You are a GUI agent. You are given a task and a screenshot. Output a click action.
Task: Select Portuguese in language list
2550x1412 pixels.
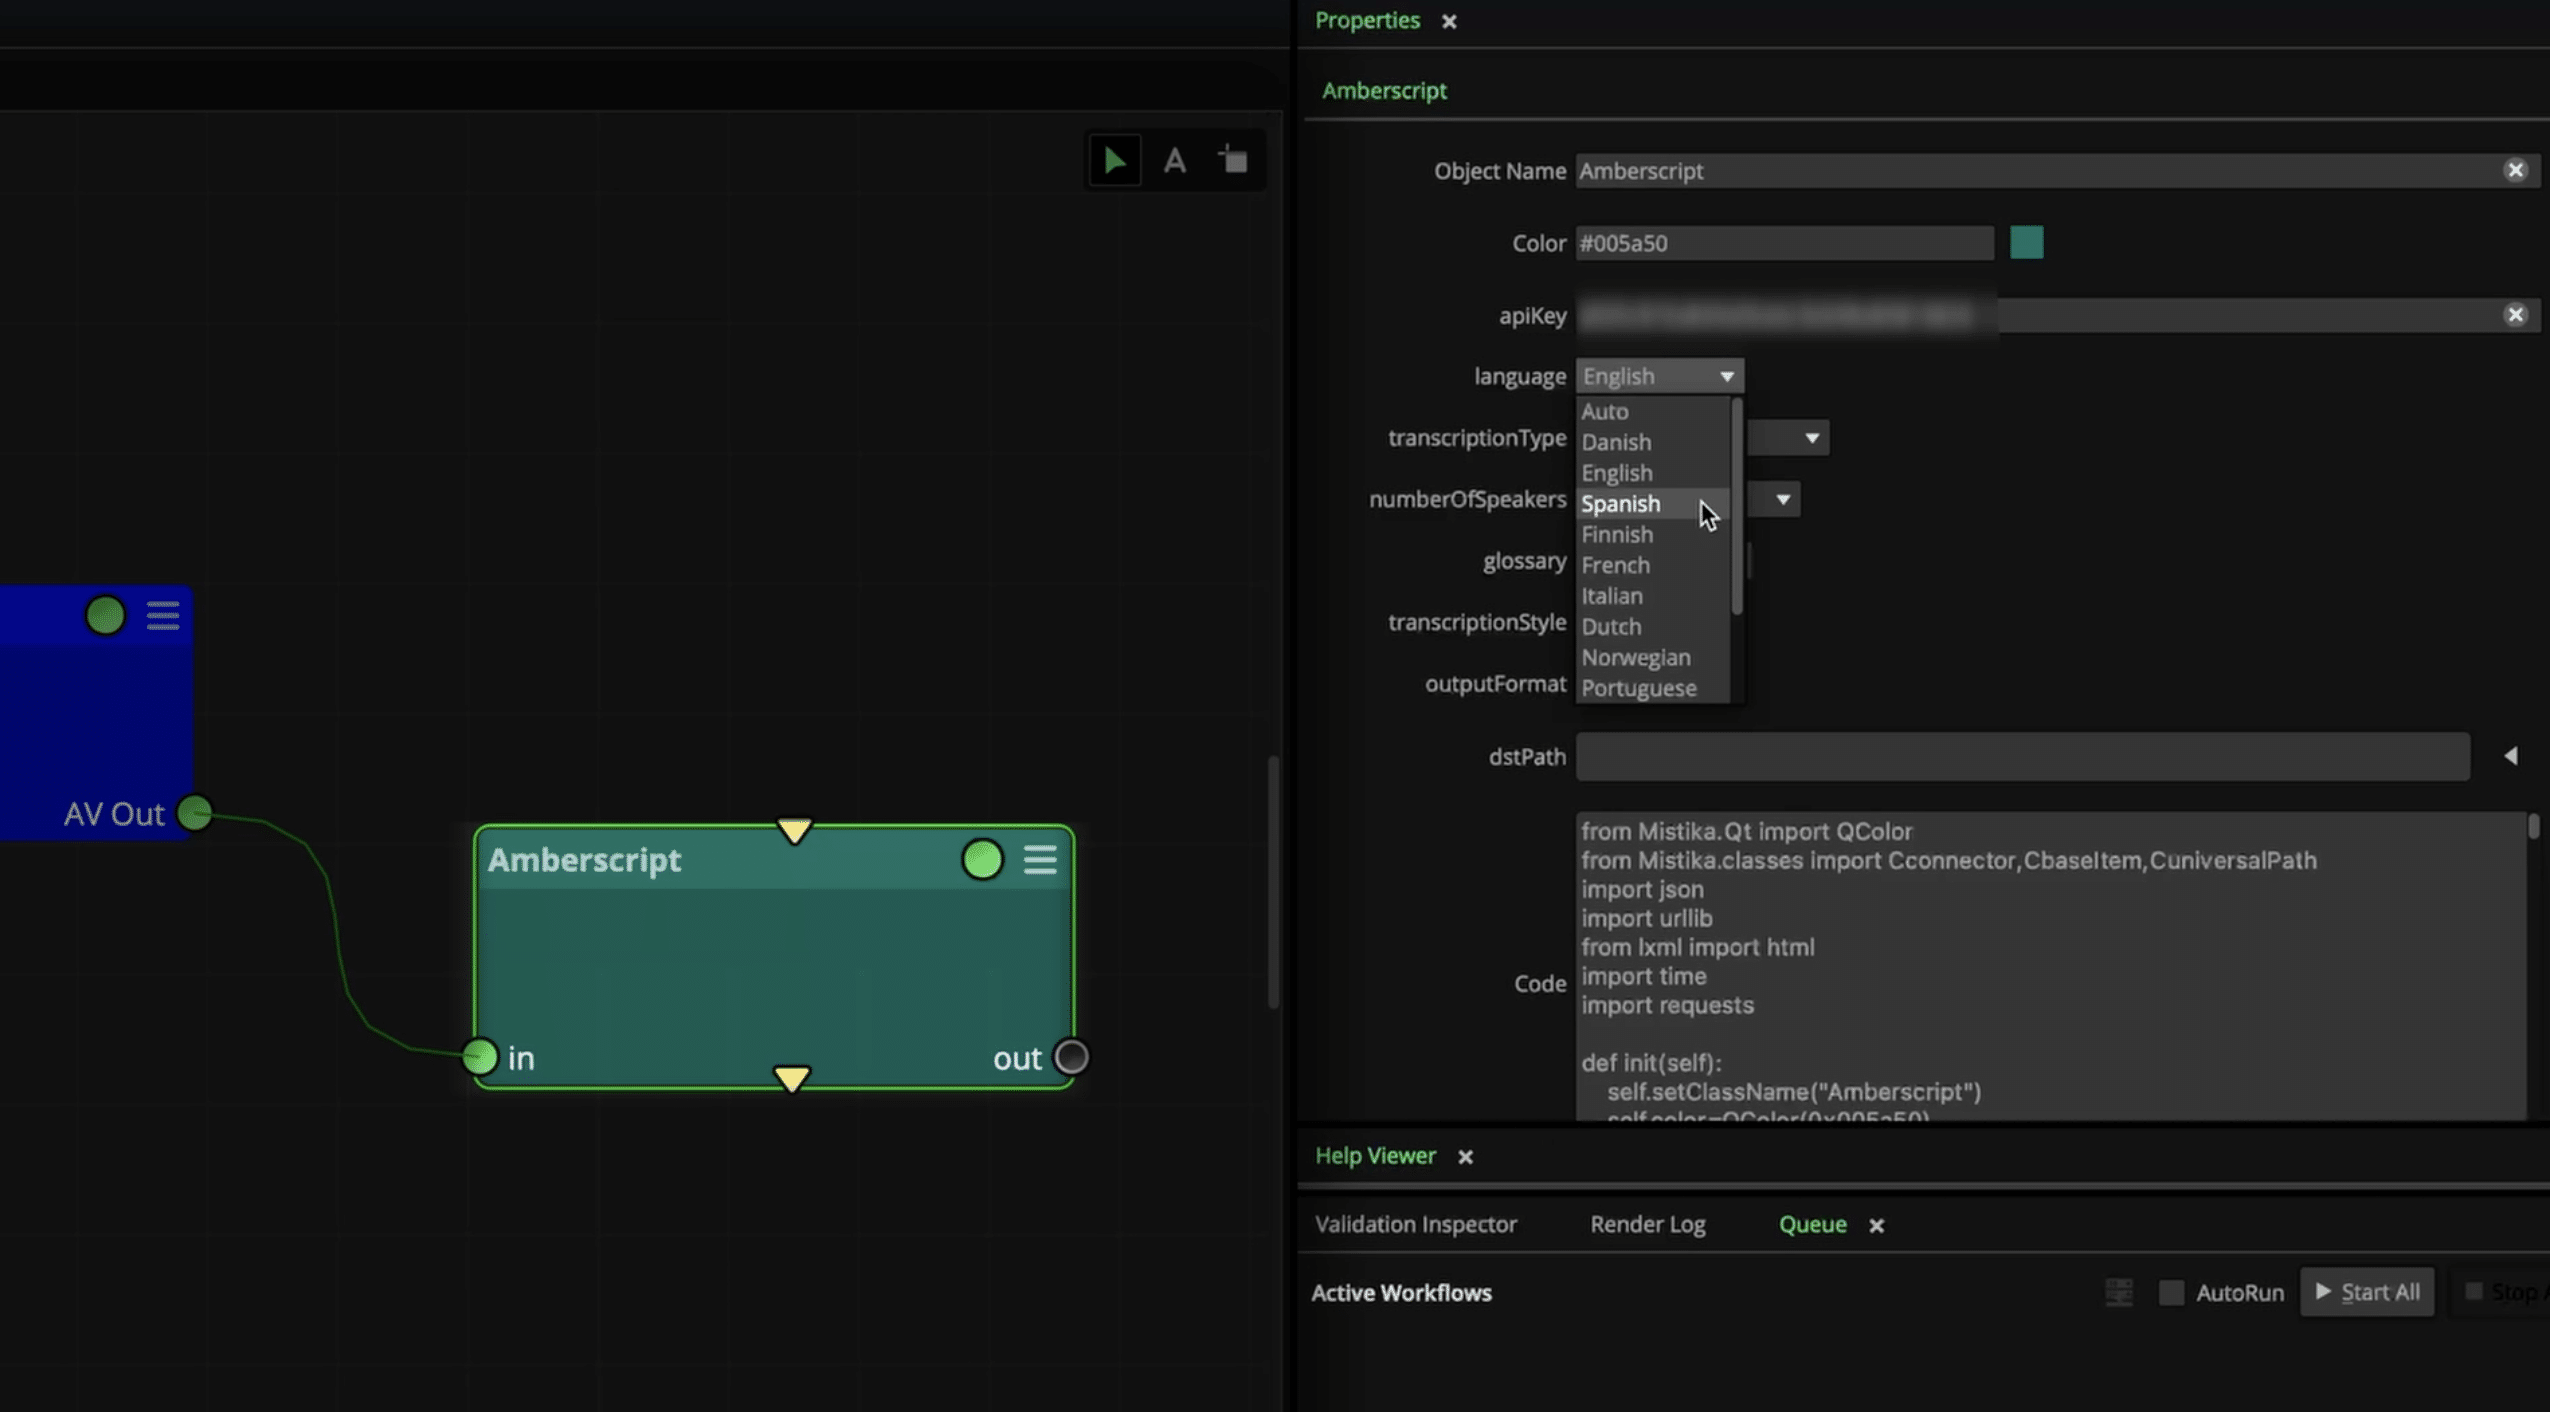pos(1654,688)
